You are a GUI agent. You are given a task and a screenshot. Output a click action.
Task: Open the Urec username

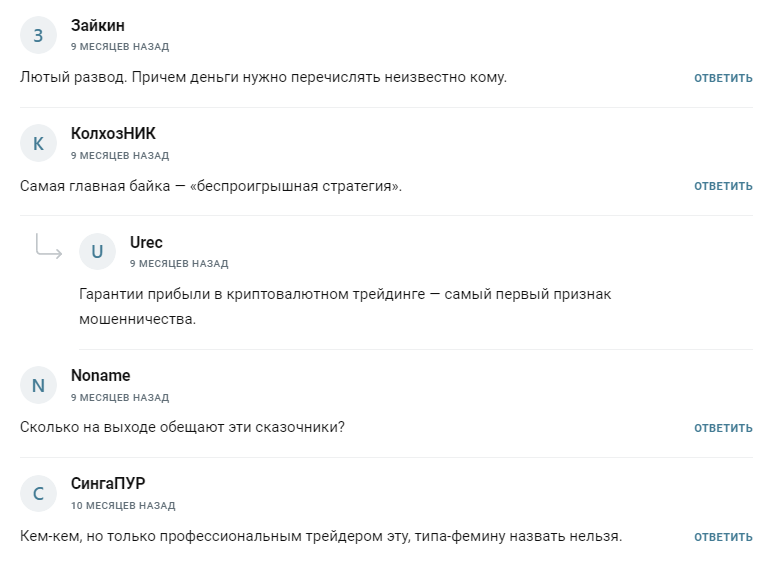[146, 243]
